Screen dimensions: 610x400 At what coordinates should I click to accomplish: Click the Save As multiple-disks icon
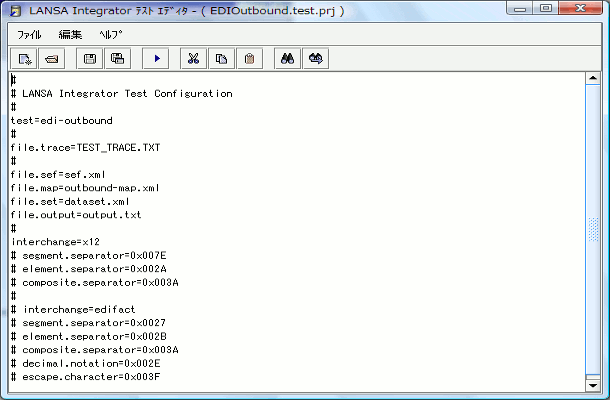click(117, 59)
